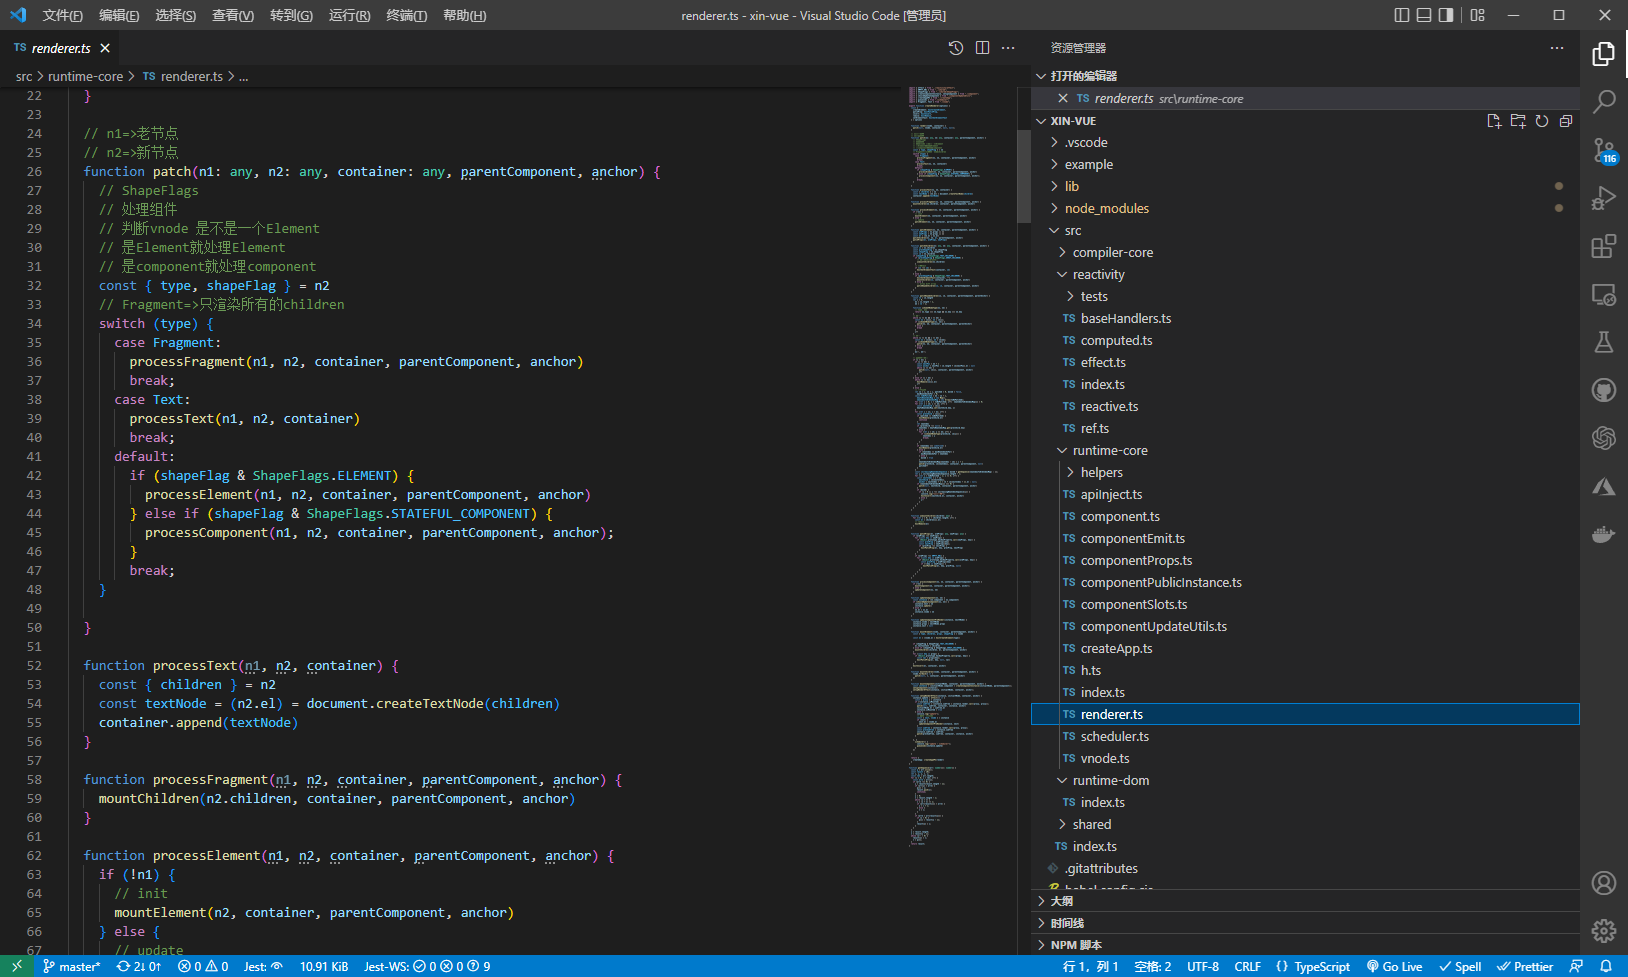Open the Manage gear icon
This screenshot has height=977, width=1628.
click(1604, 931)
